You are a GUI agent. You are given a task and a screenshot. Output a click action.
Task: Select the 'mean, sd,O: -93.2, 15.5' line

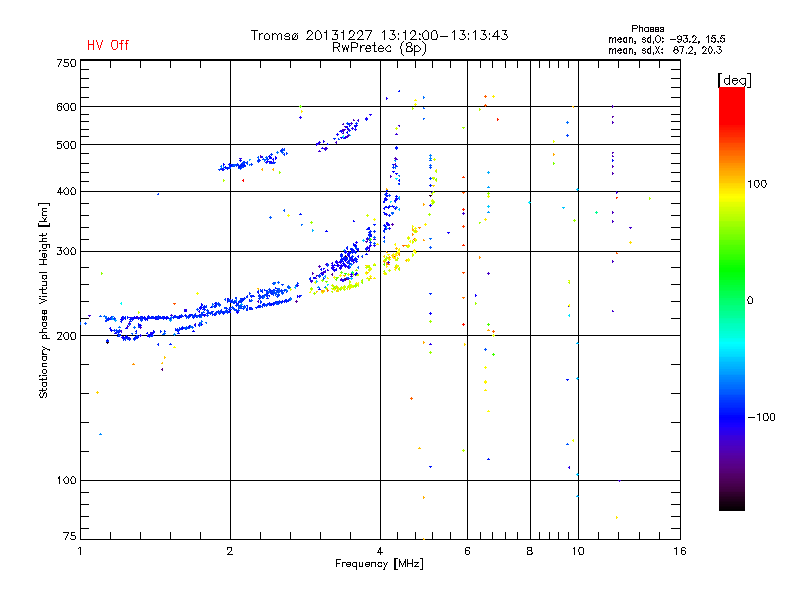pyautogui.click(x=666, y=39)
